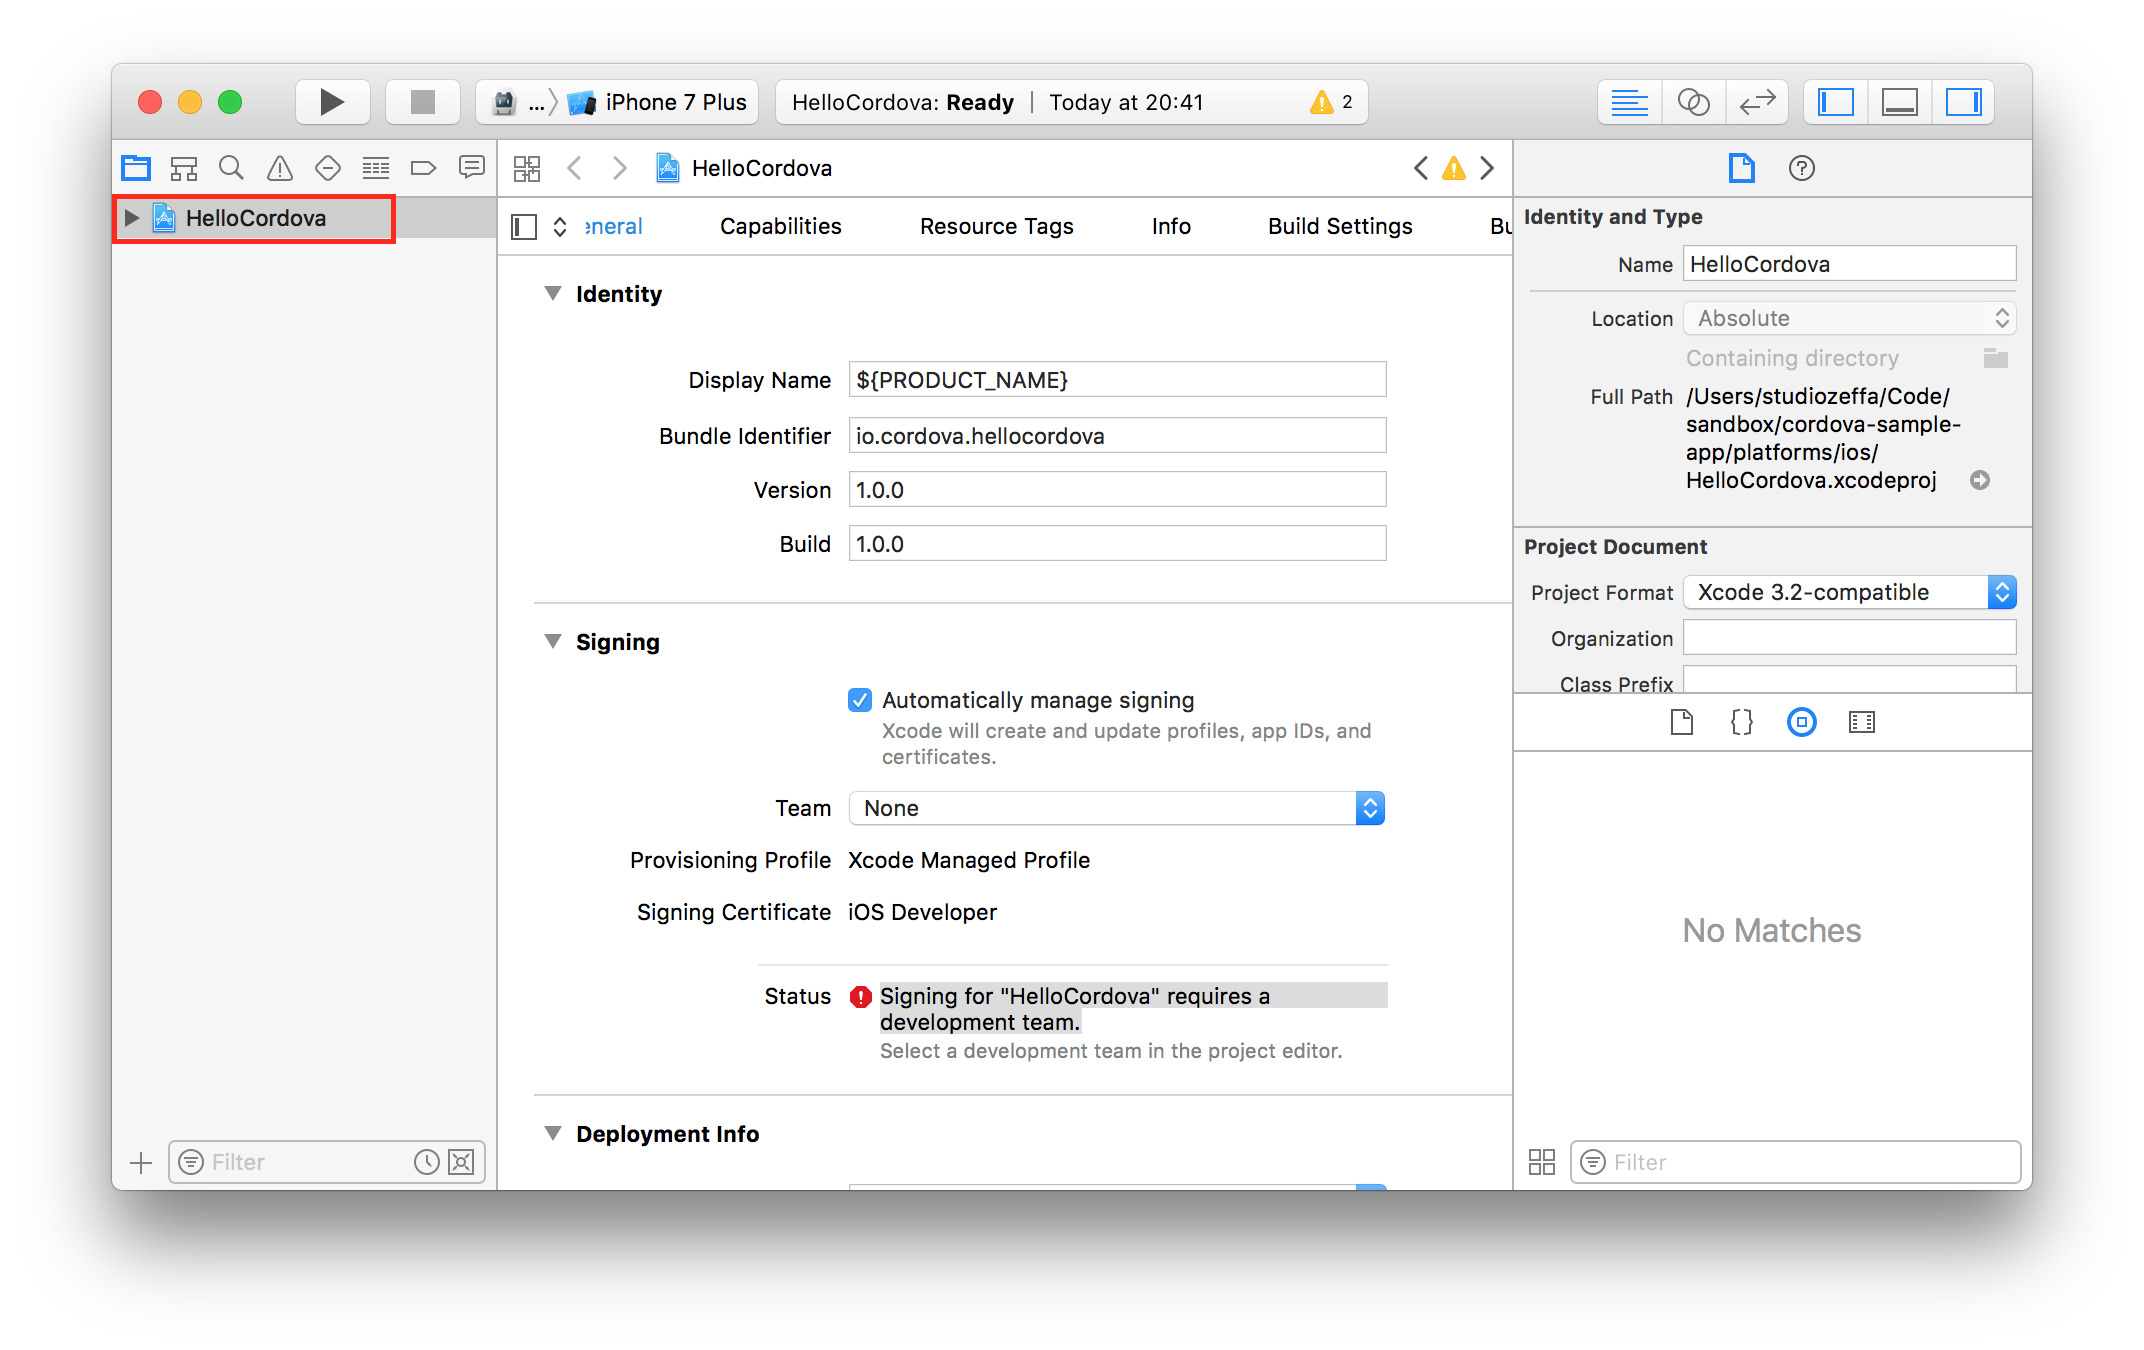Open the Media library icon in utilities panel
This screenshot has height=1350, width=2144.
point(1861,722)
